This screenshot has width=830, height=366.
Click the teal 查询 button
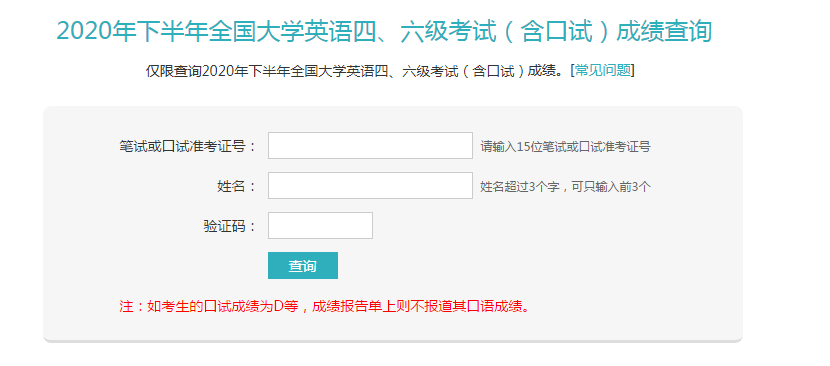click(303, 265)
